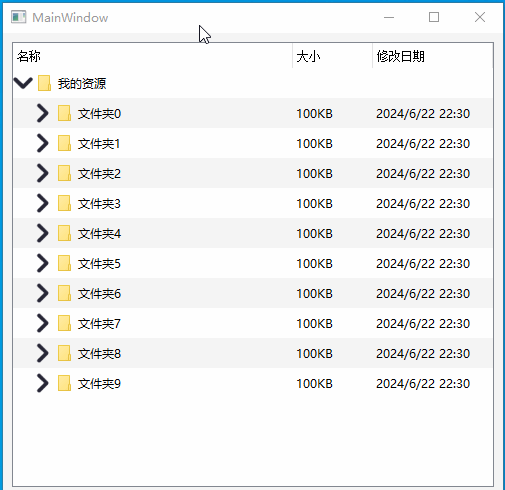Expand 文件夹5 with its chevron
505x490 pixels.
(42, 263)
